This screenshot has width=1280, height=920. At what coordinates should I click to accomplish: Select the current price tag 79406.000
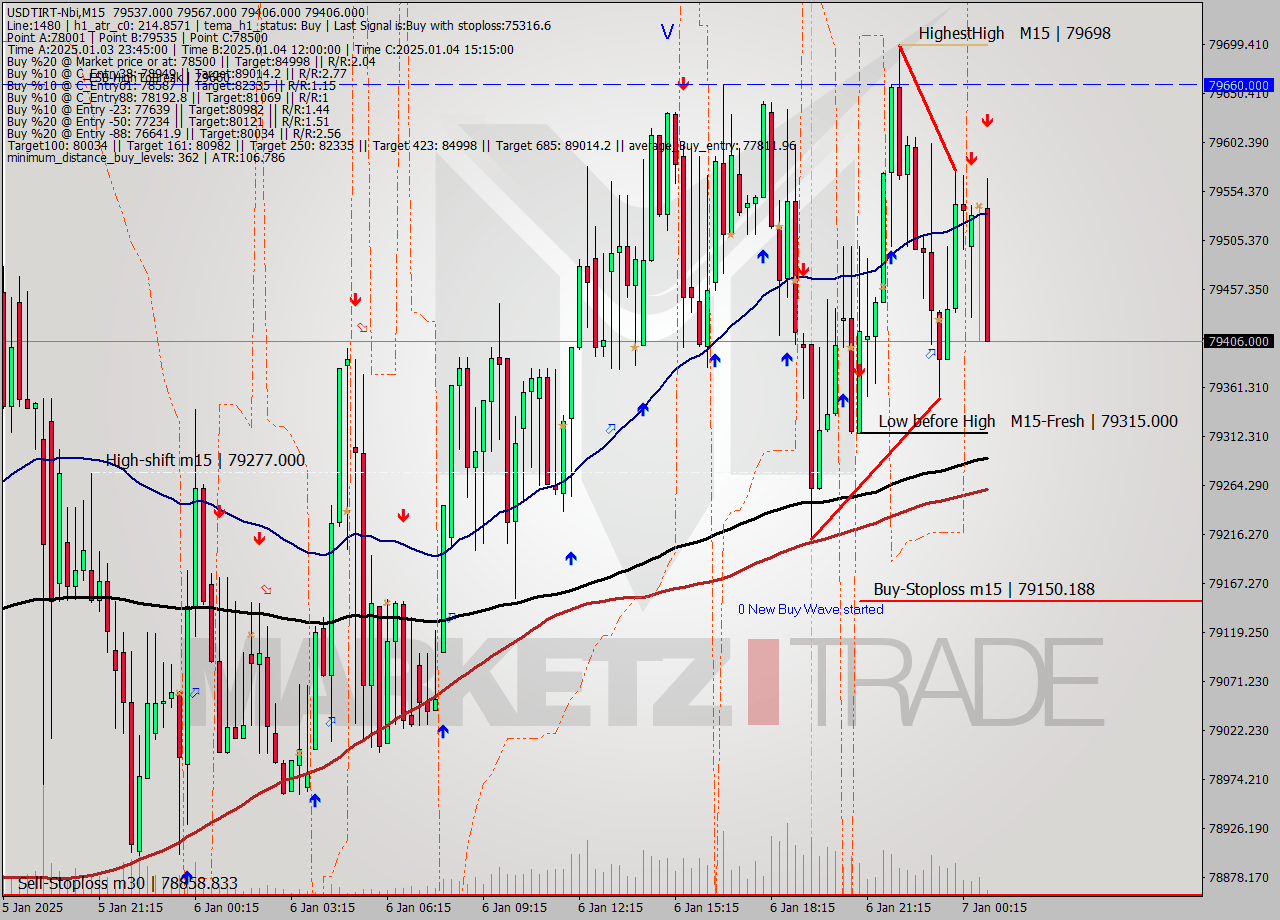pos(1239,341)
